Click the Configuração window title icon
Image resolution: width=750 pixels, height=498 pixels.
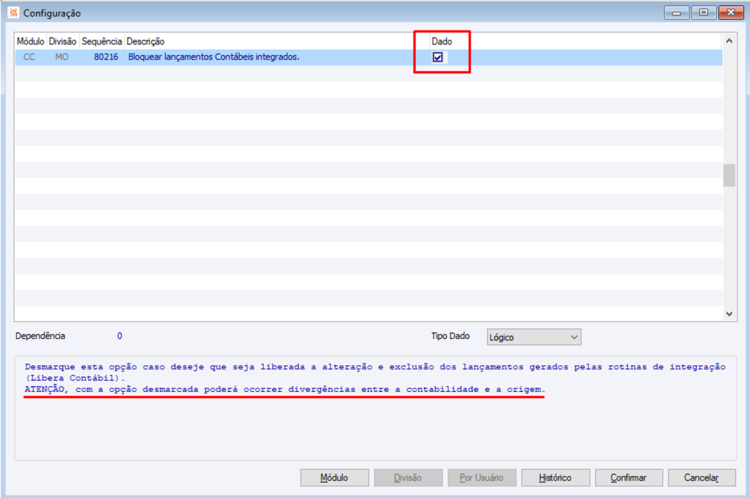[x=14, y=13]
